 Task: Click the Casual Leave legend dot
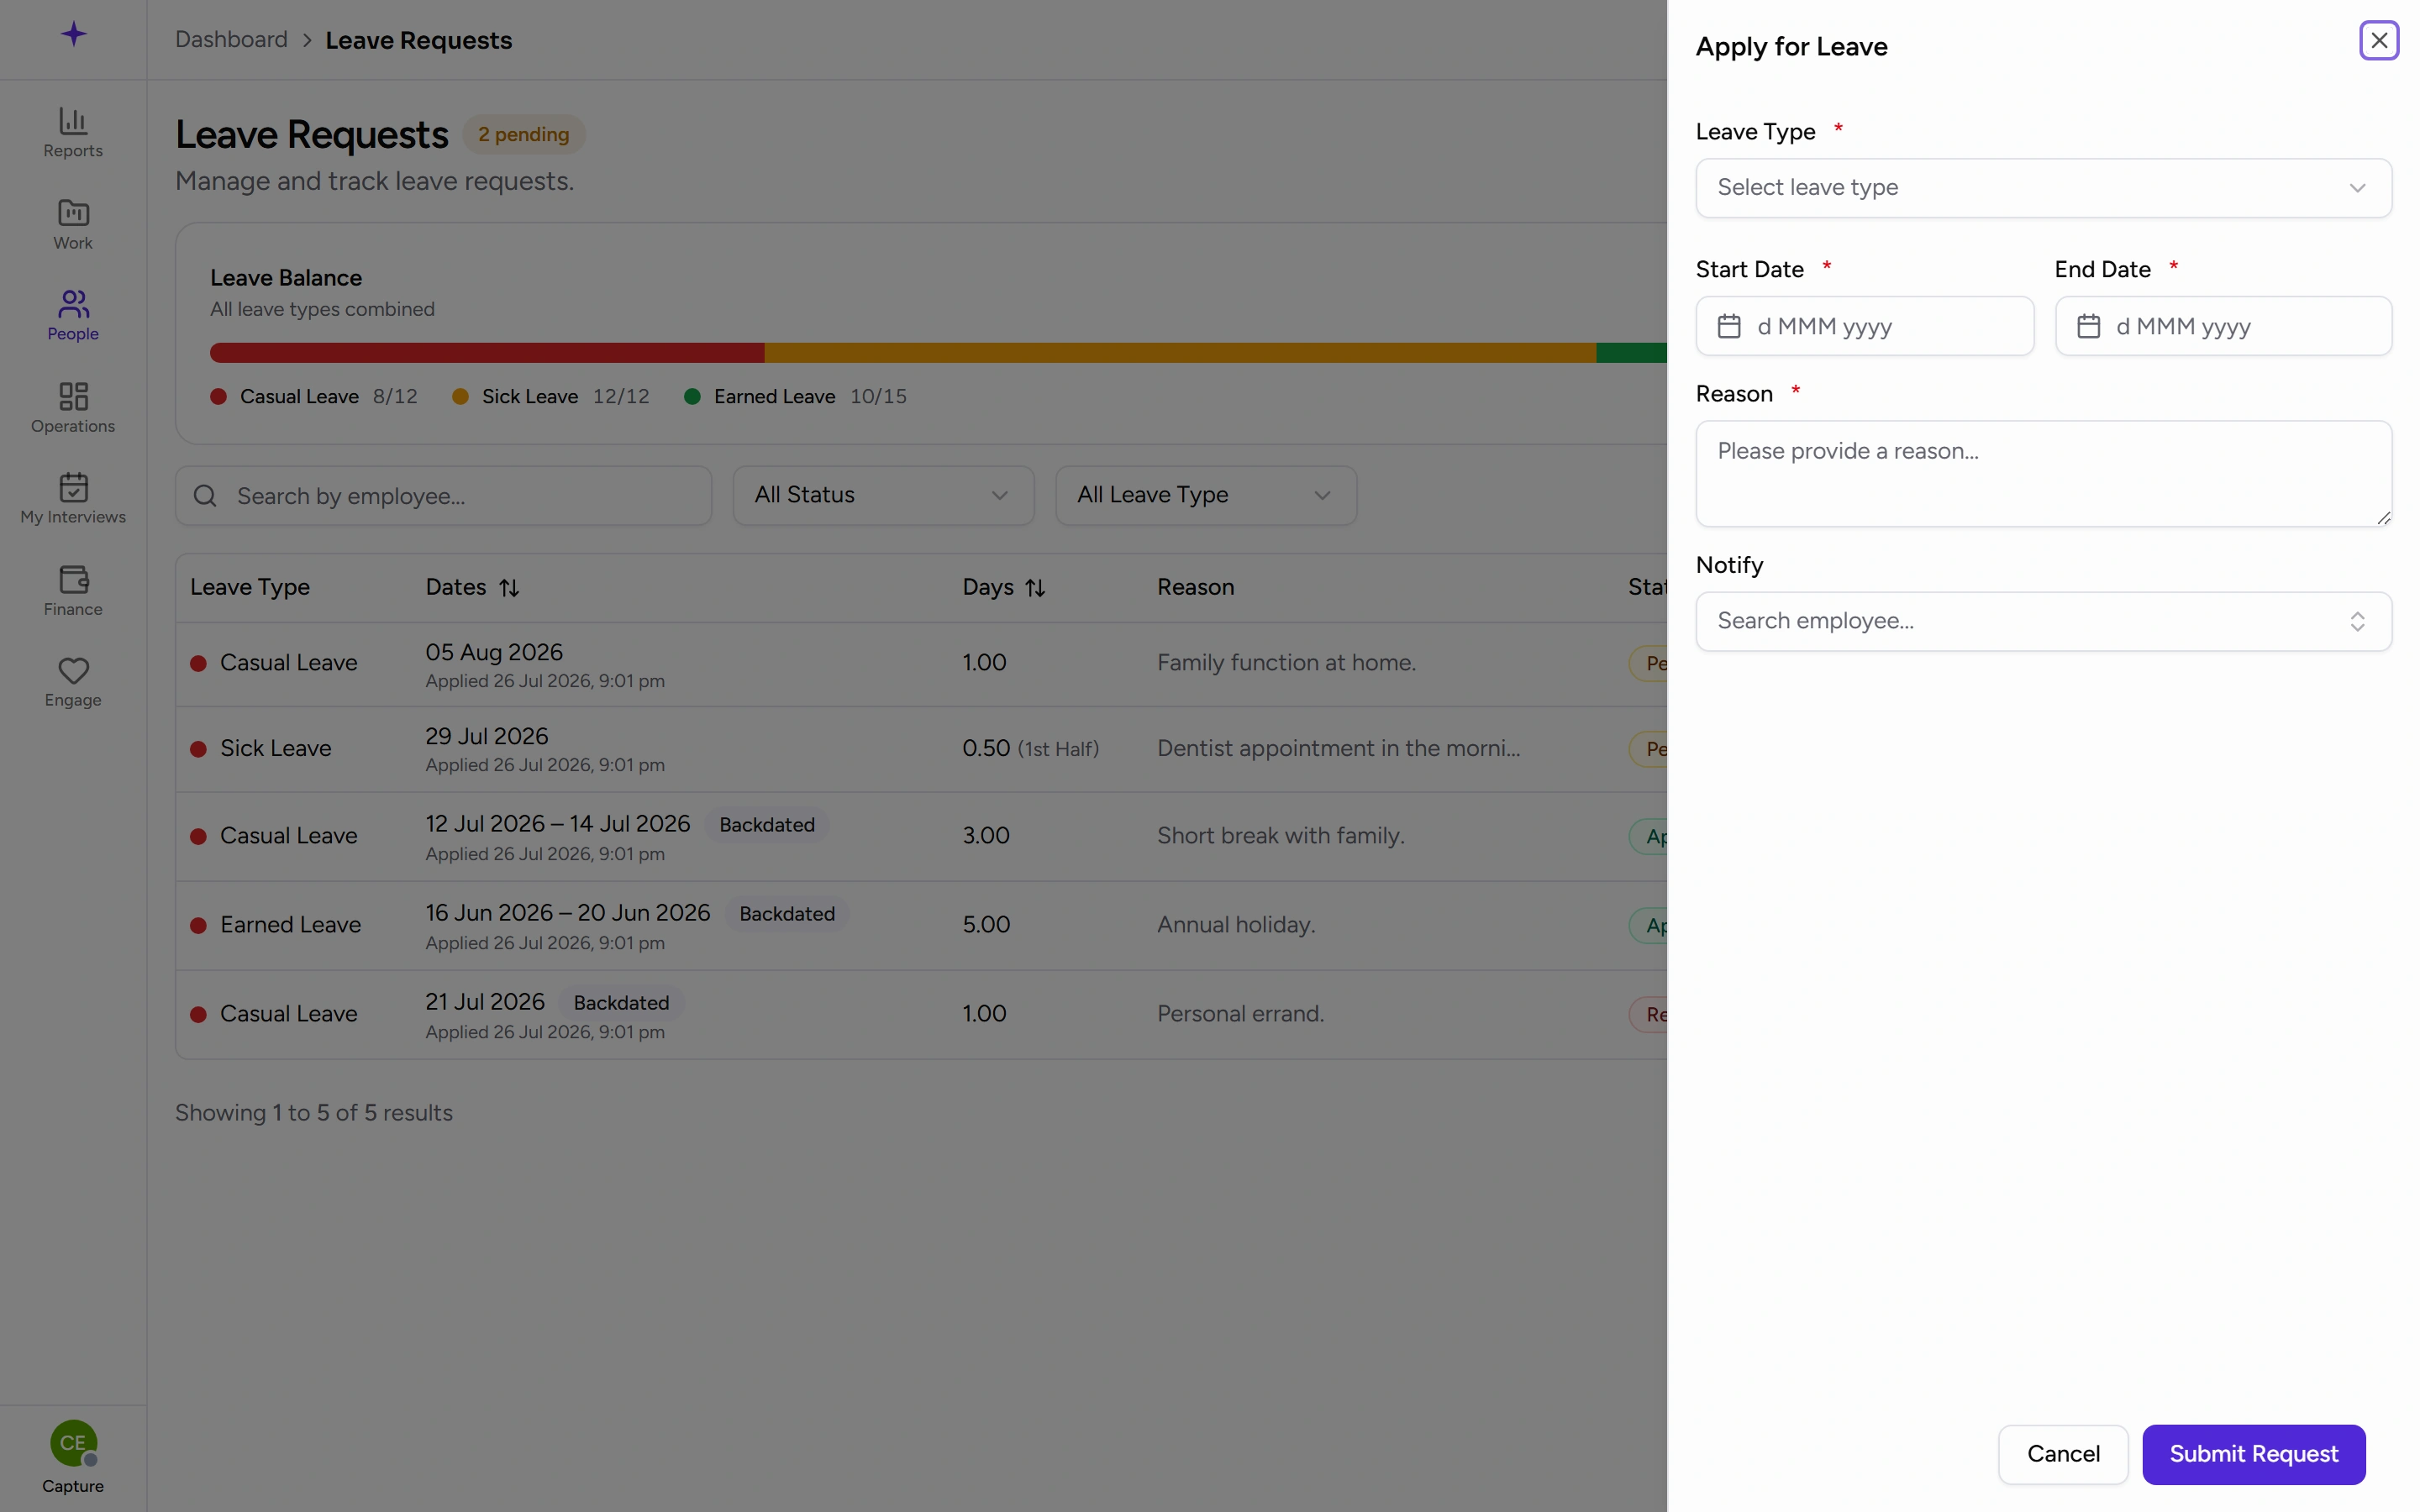pyautogui.click(x=218, y=397)
